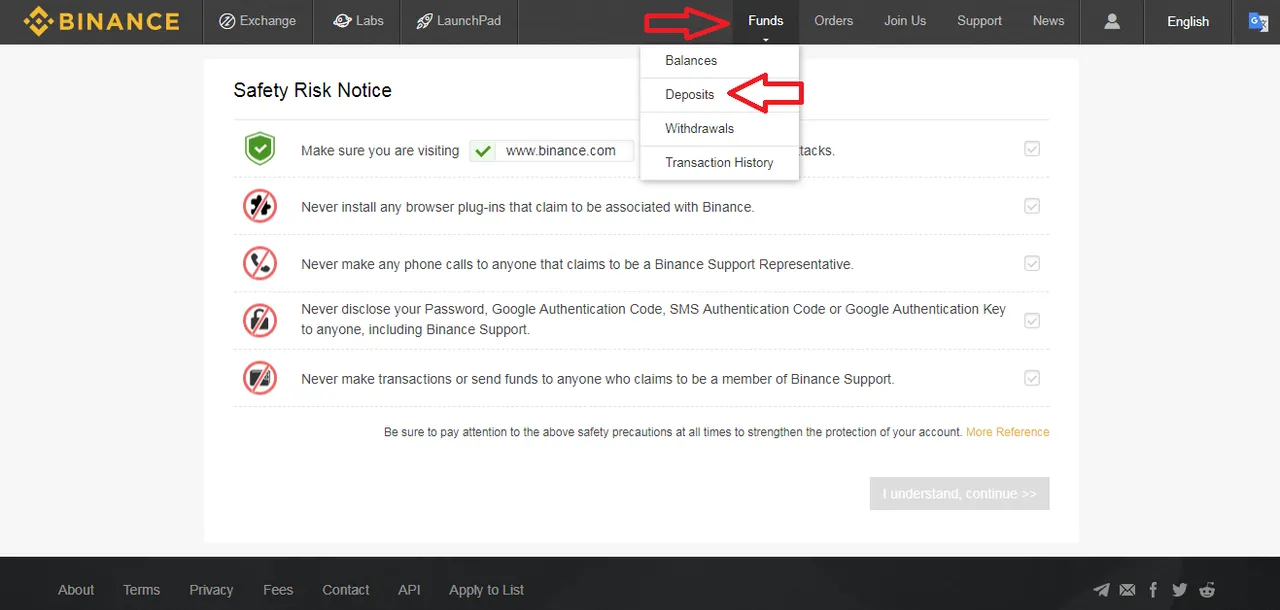This screenshot has width=1280, height=610.
Task: Click the Binance logo
Action: click(101, 21)
